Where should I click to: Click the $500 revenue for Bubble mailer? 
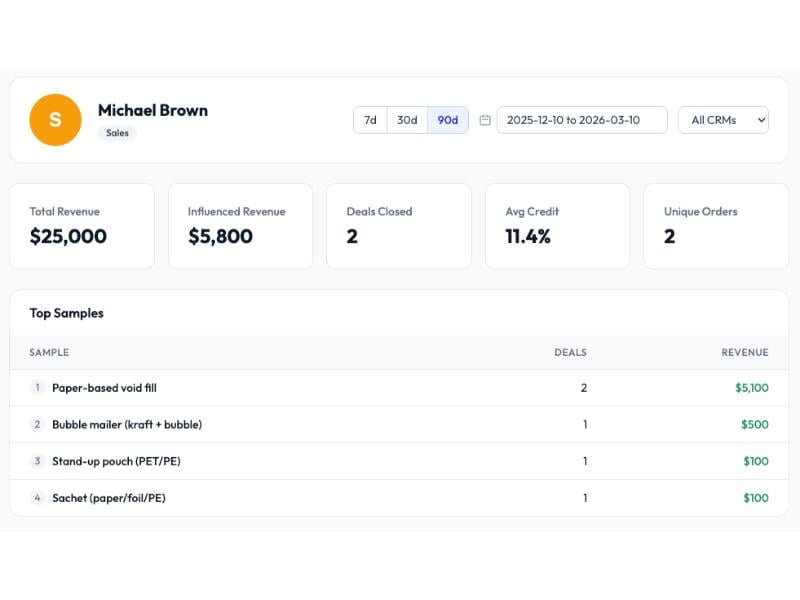pos(755,424)
